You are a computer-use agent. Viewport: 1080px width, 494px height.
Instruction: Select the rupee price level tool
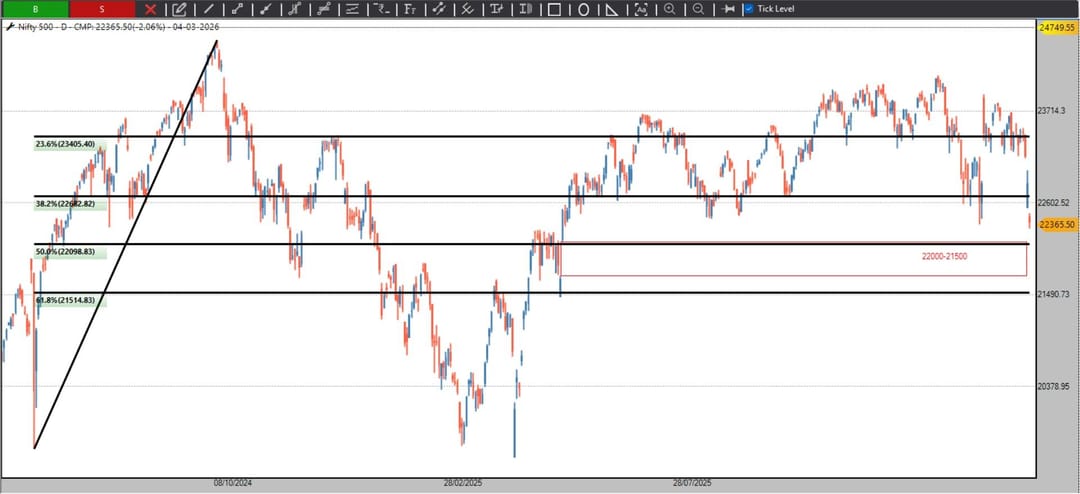381,9
